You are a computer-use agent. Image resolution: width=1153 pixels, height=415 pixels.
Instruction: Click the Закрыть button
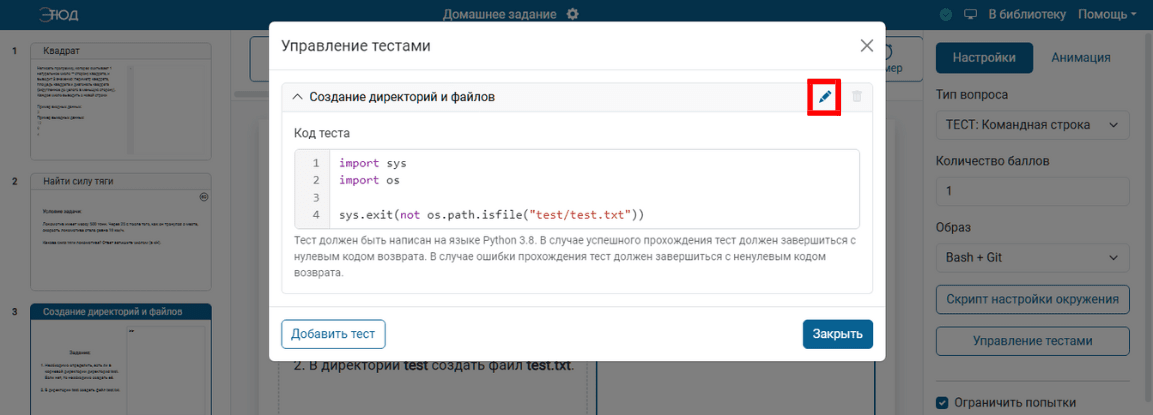(838, 334)
